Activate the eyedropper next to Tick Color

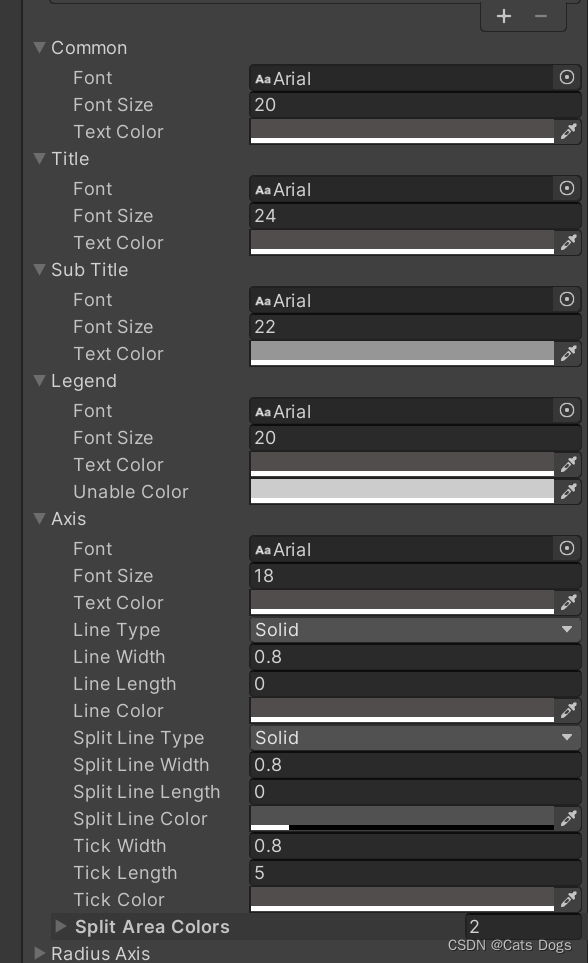(x=569, y=899)
